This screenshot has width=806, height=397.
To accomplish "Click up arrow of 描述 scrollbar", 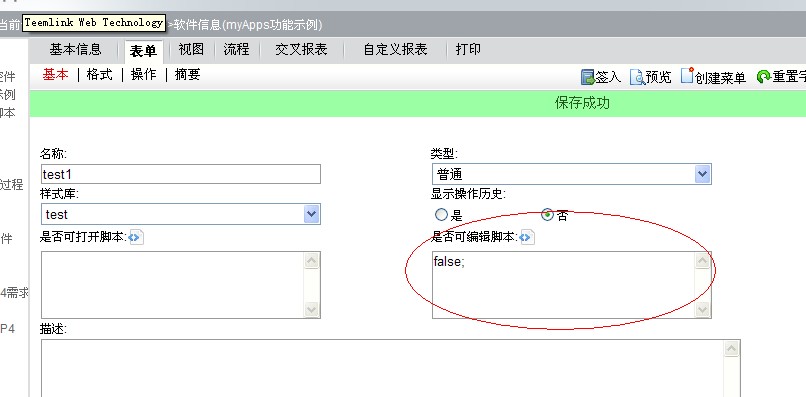I will 731,349.
